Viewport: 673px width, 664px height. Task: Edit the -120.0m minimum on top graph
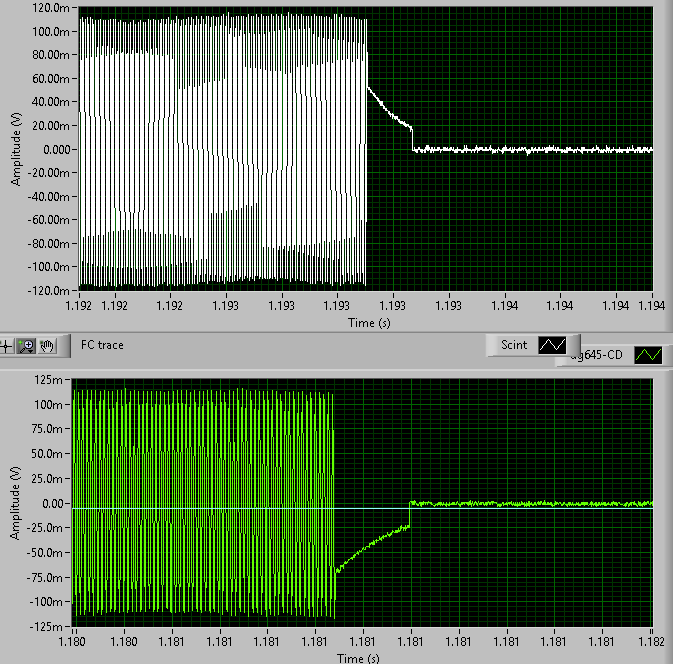49,291
